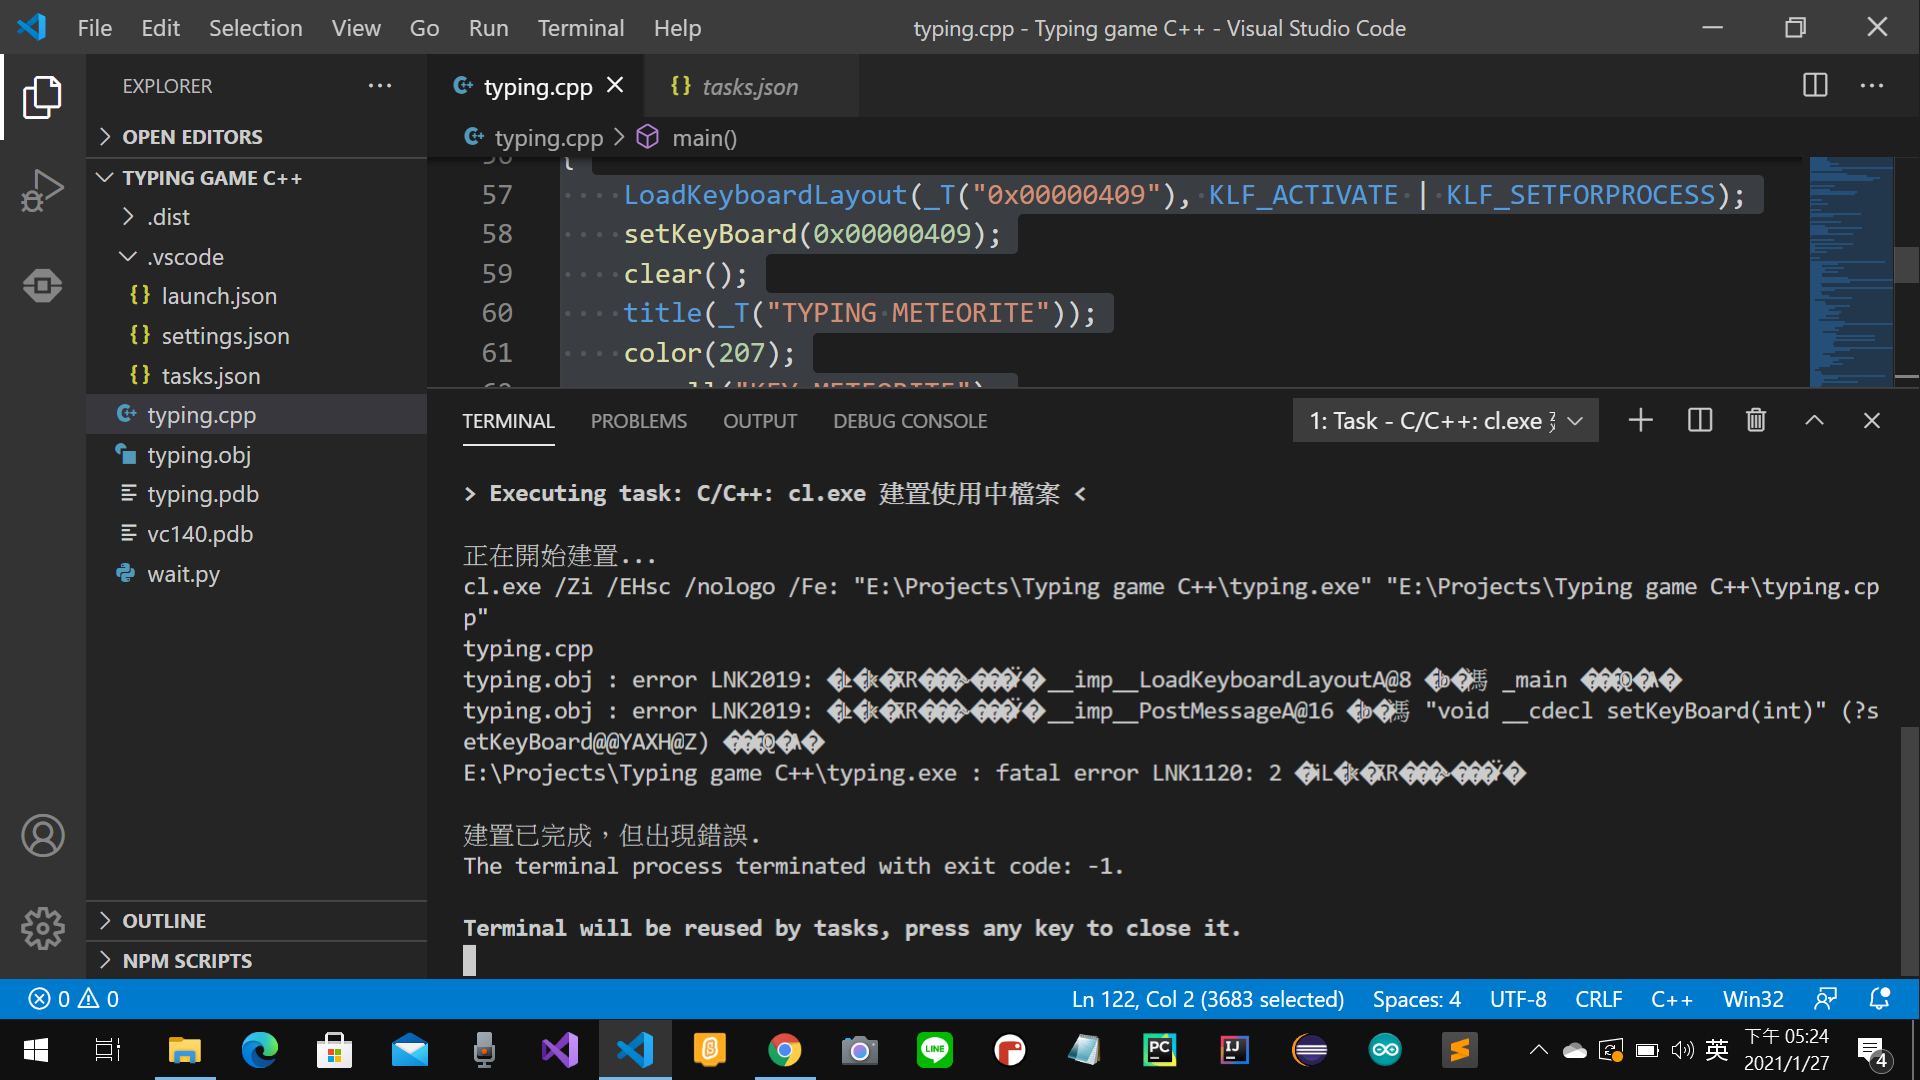Toggle the split editor layout icon
Image resolution: width=1920 pixels, height=1080 pixels.
click(x=1815, y=86)
